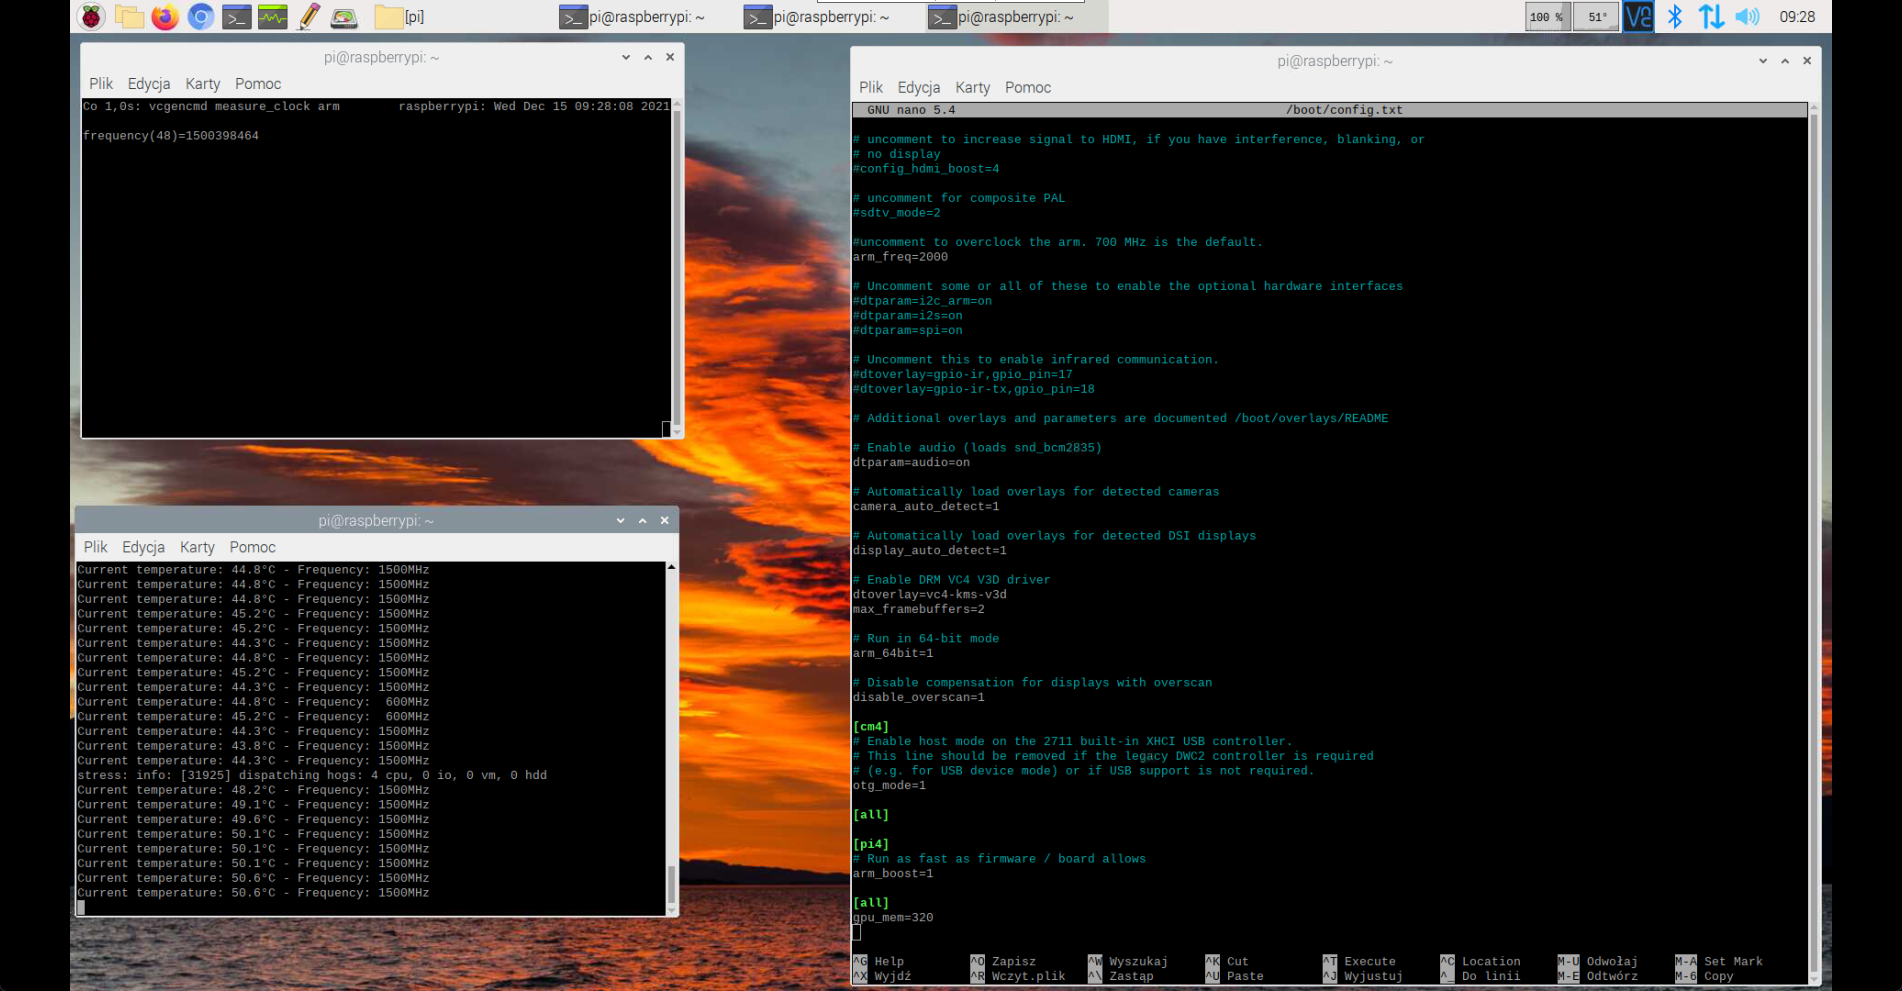1902x991 pixels.
Task: Click the dtparam=audio=on line
Action: click(x=911, y=463)
